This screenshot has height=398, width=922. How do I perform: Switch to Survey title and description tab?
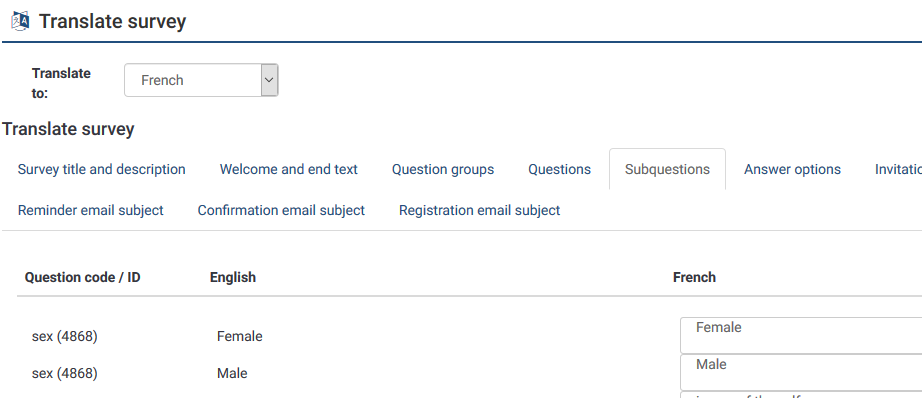101,169
